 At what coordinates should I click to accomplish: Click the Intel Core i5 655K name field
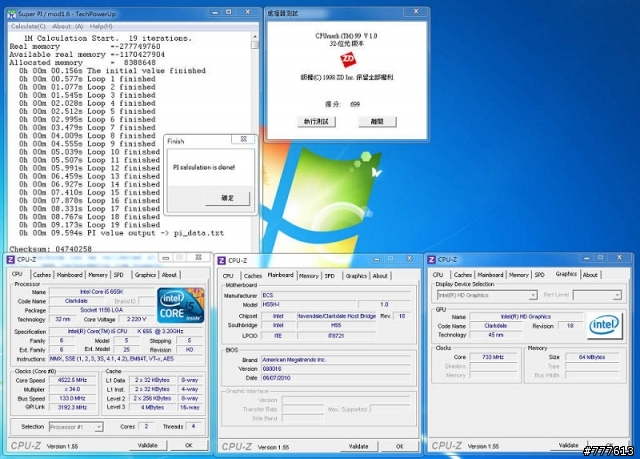click(x=102, y=292)
